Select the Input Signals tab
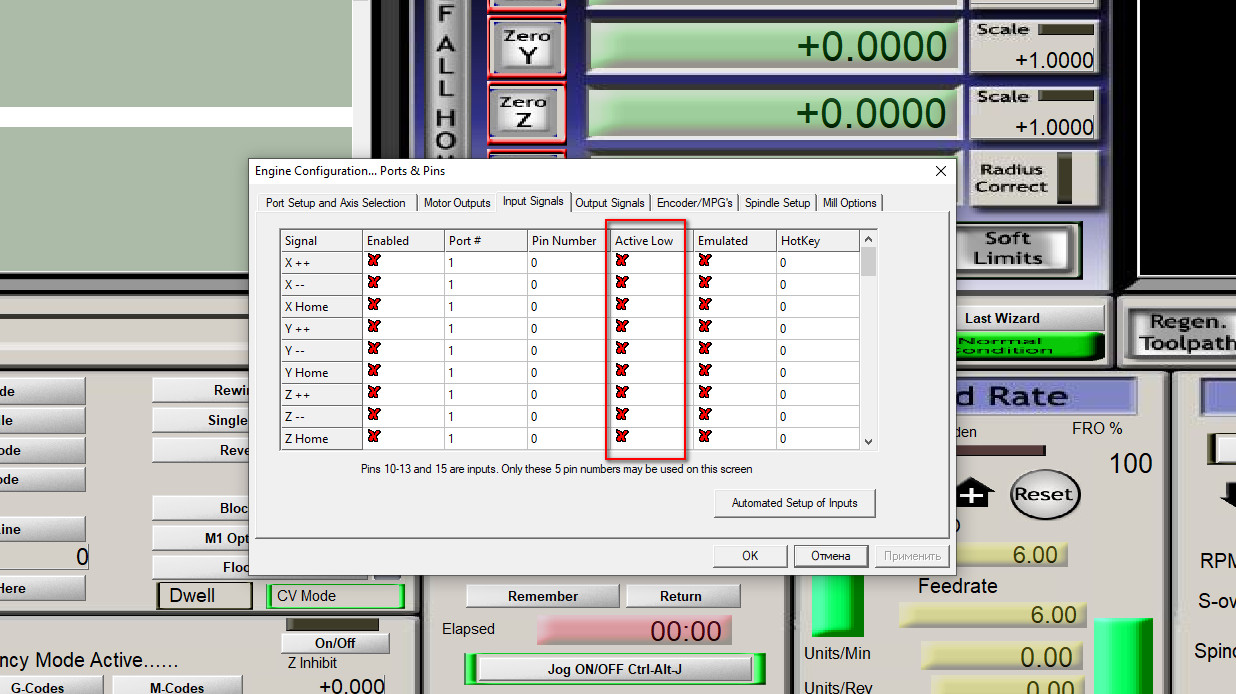Image resolution: width=1236 pixels, height=694 pixels. (533, 201)
